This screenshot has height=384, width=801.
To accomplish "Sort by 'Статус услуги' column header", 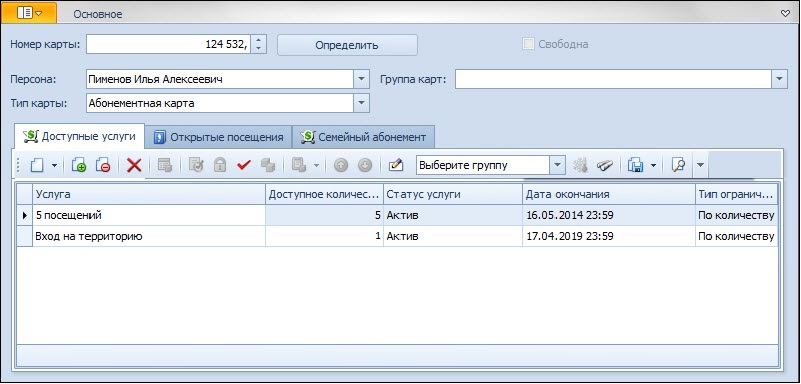I will tap(453, 194).
